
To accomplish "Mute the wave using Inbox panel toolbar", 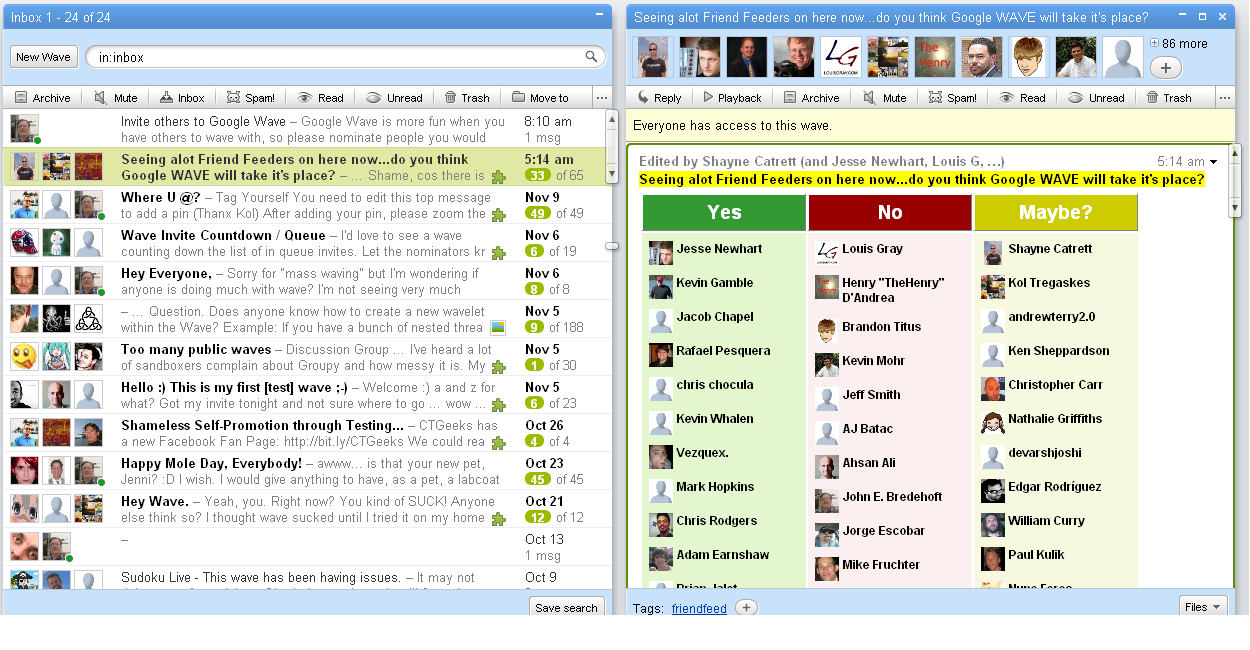I will (x=115, y=98).
